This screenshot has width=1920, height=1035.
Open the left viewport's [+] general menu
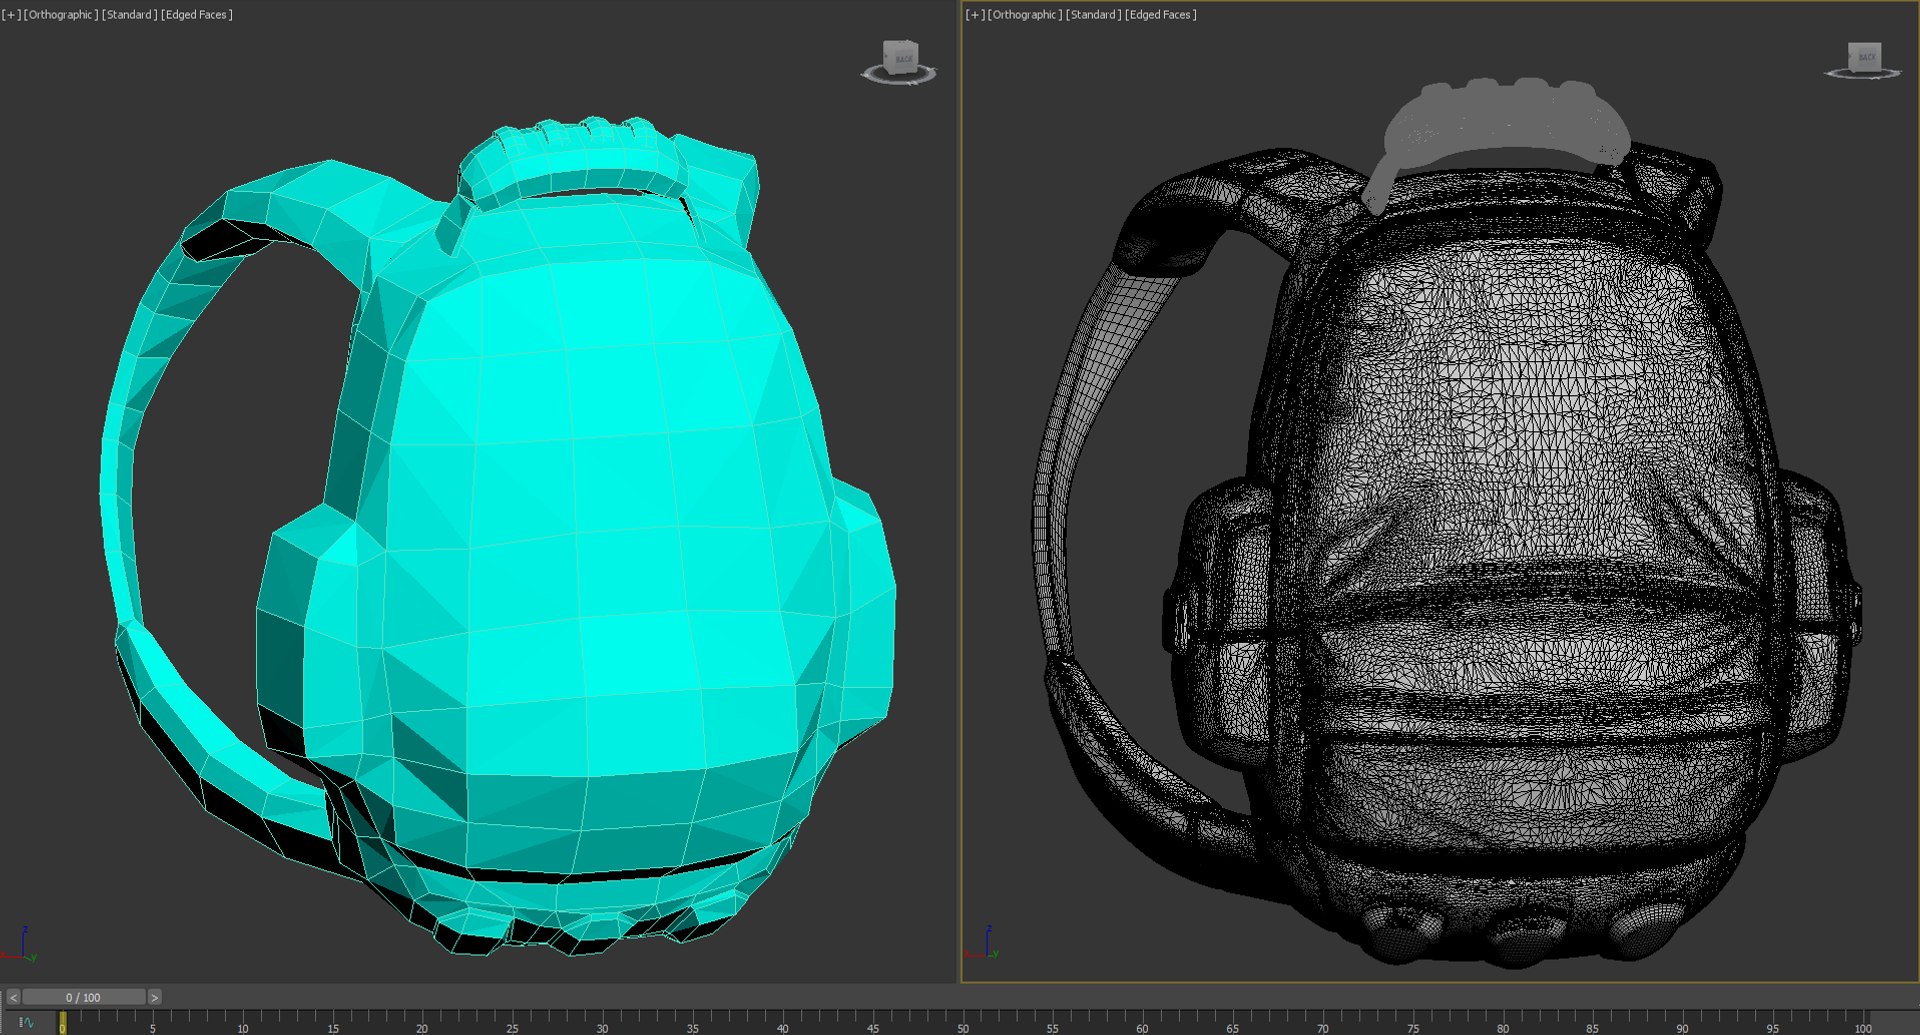11,15
